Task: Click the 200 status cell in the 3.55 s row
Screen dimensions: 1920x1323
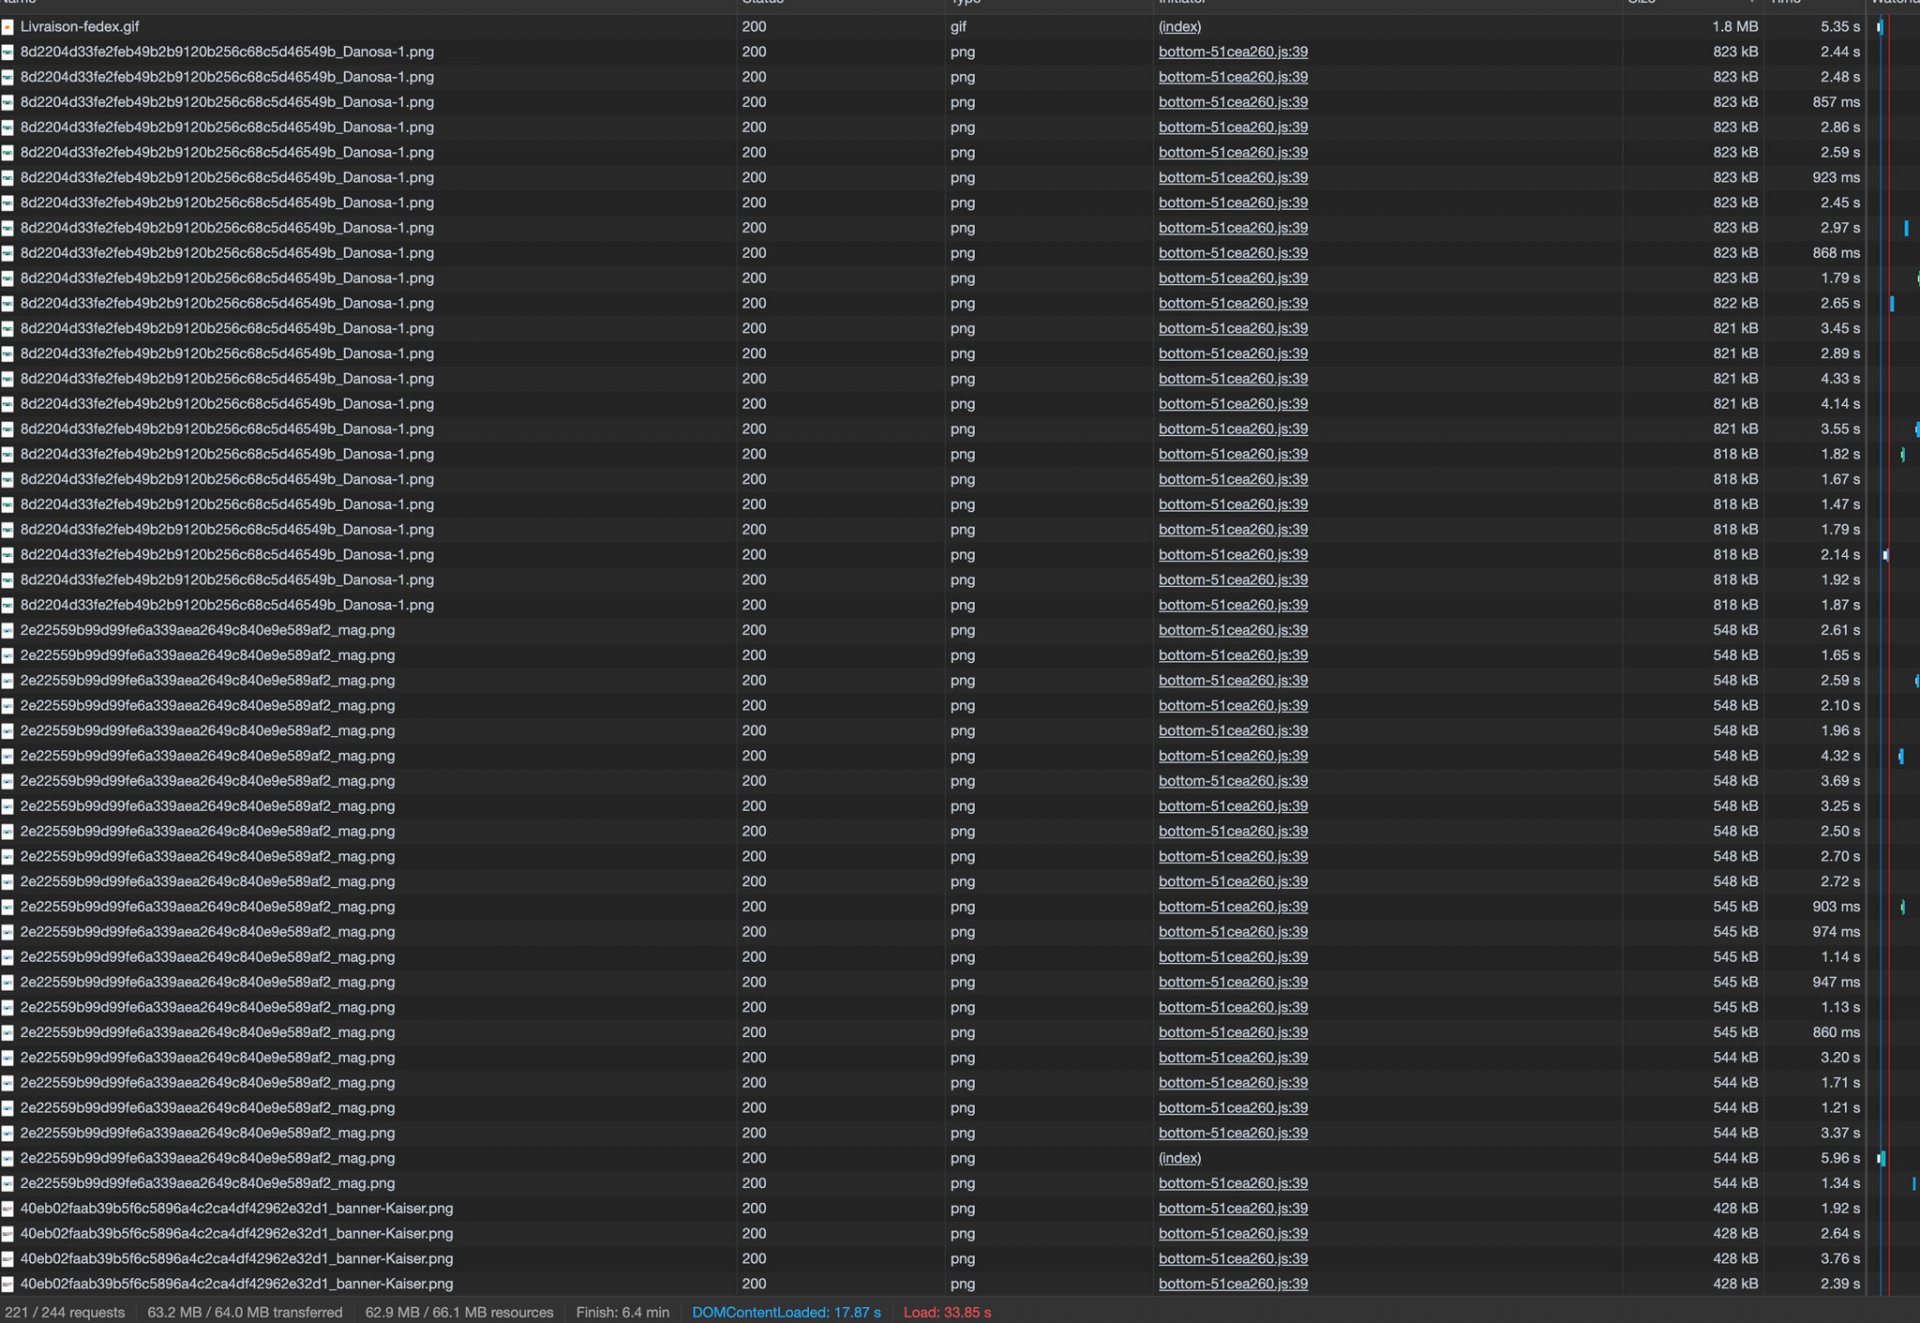Action: (x=754, y=429)
